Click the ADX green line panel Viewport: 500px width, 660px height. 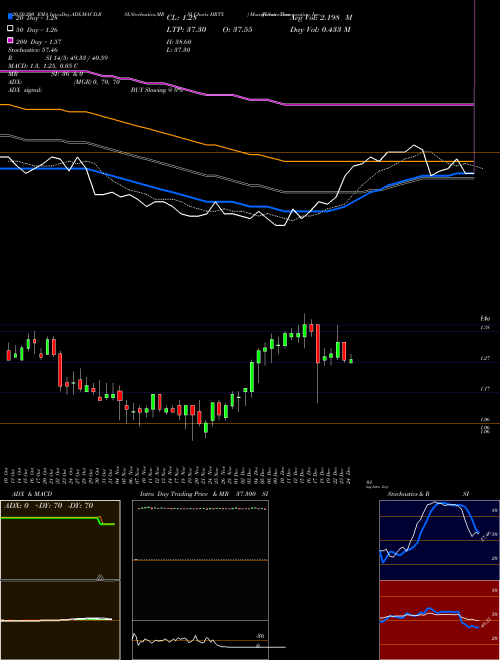60,540
